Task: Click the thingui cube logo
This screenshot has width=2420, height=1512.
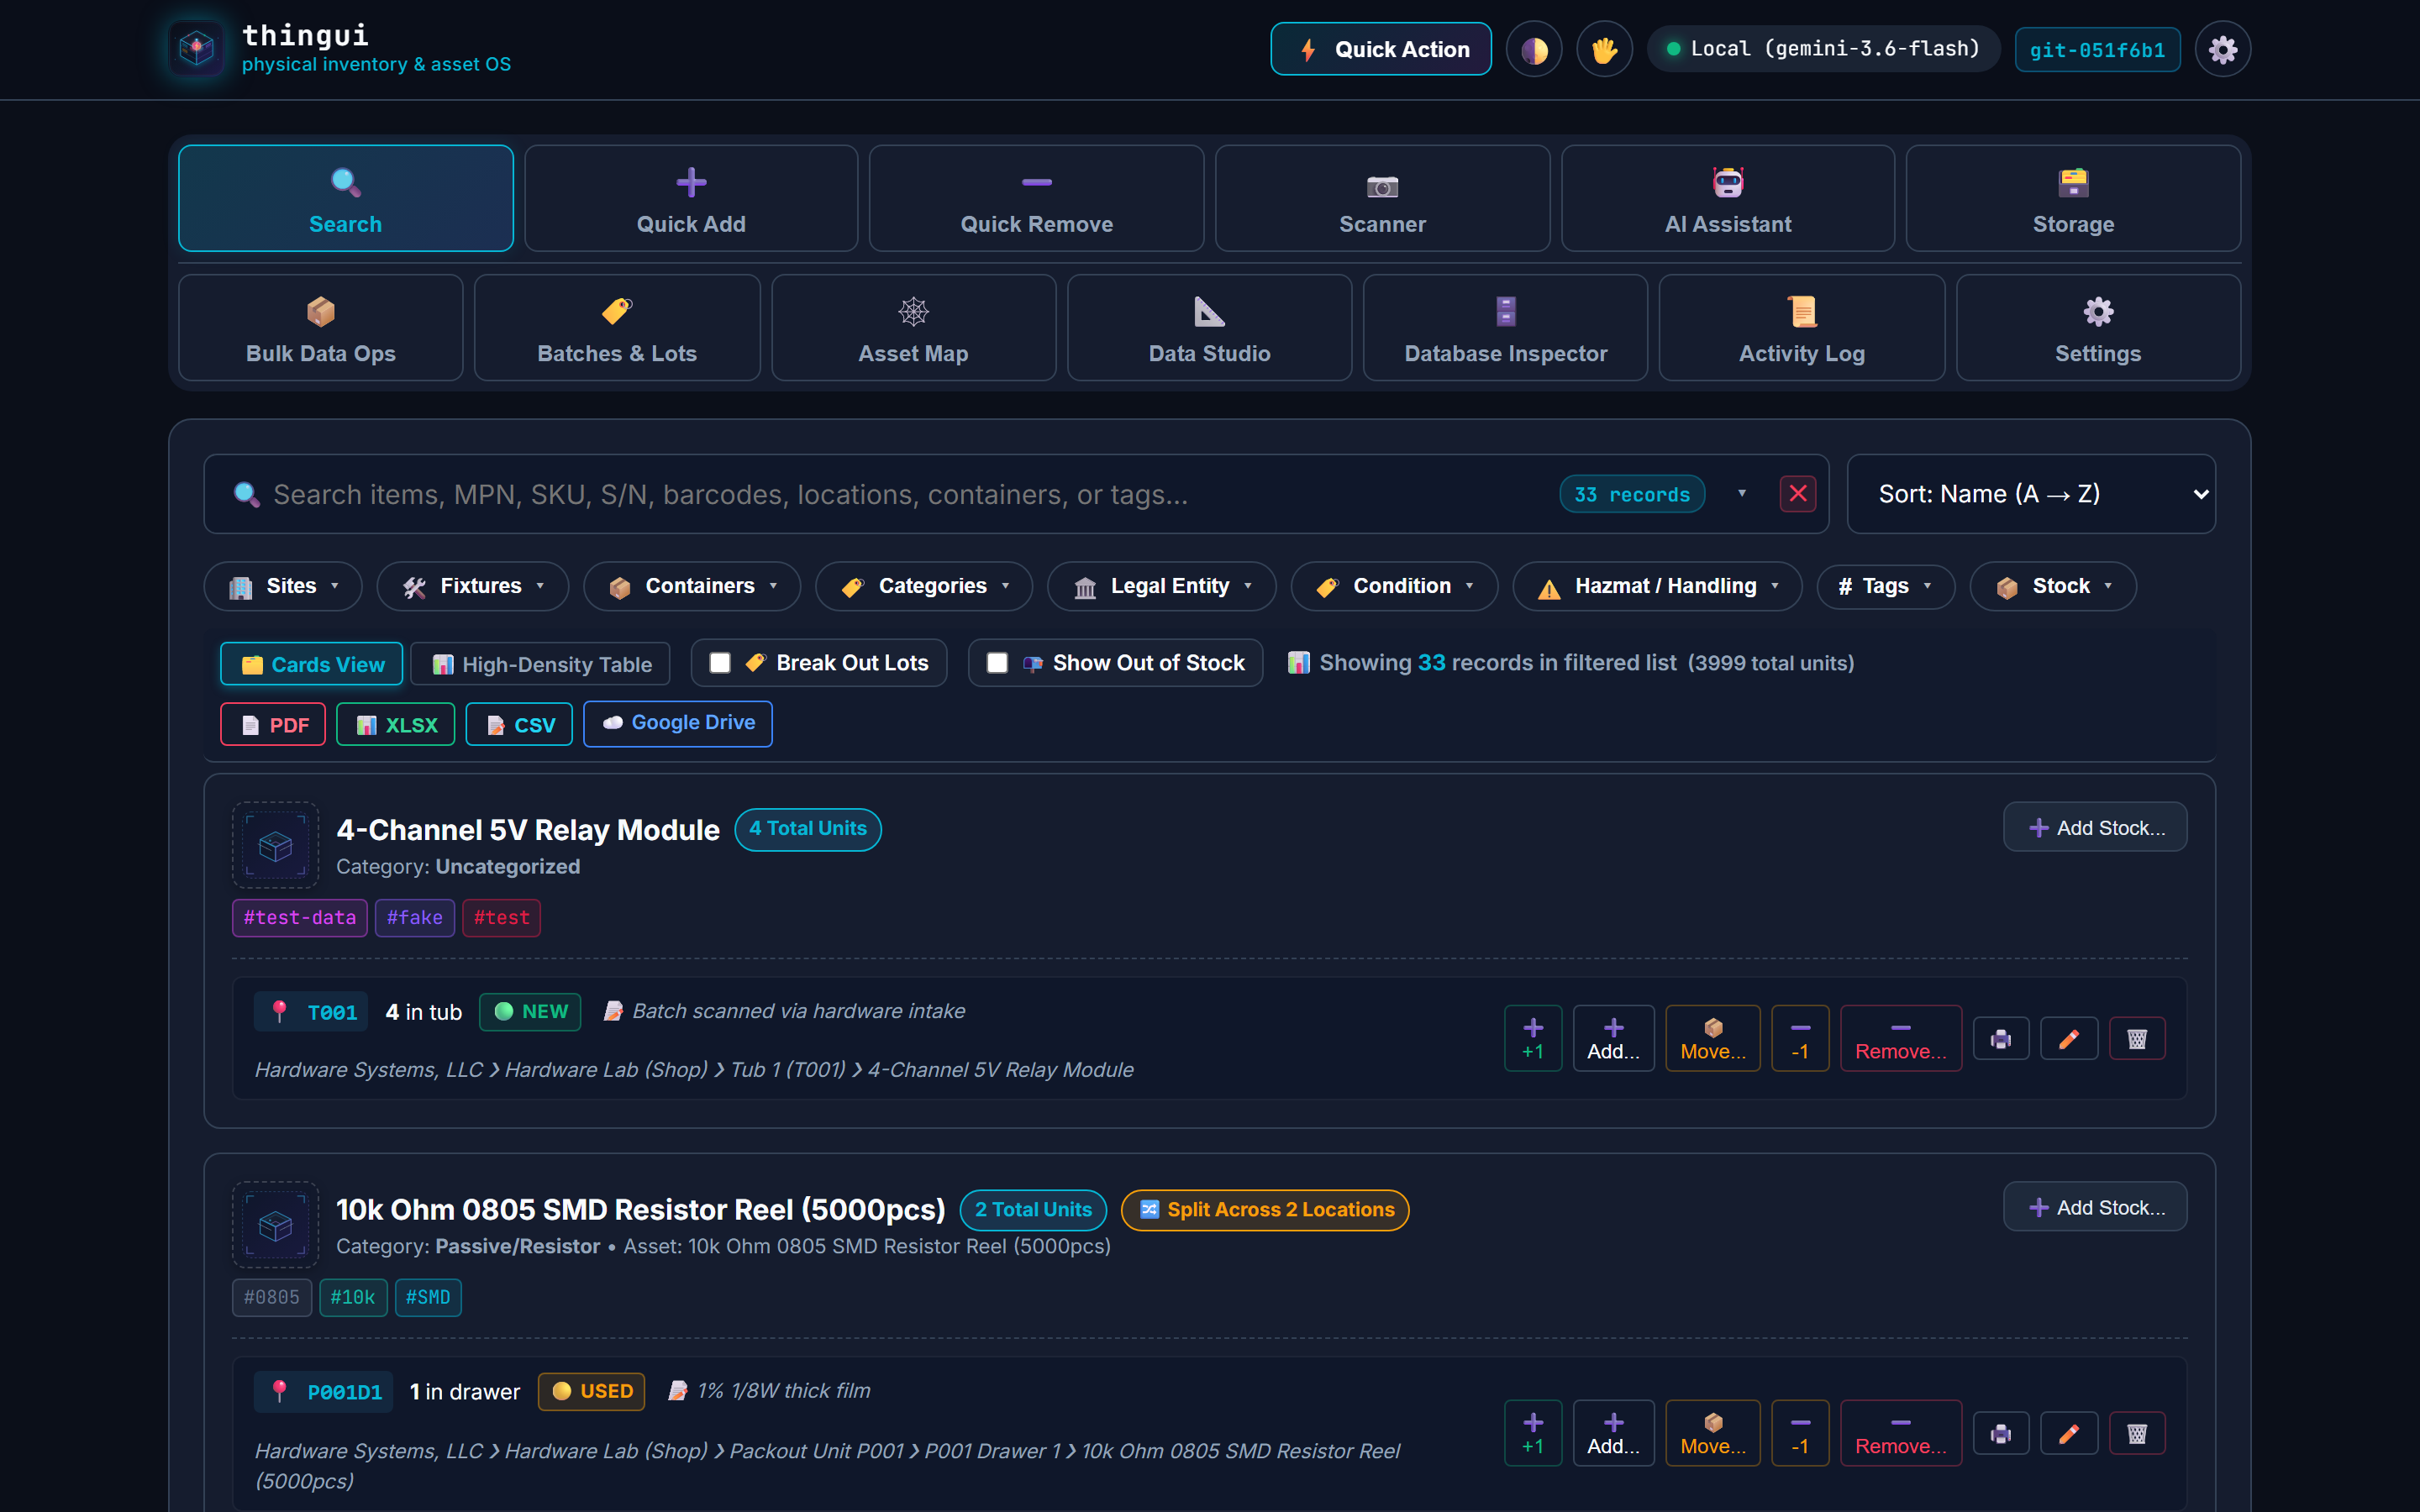Action: click(x=197, y=48)
